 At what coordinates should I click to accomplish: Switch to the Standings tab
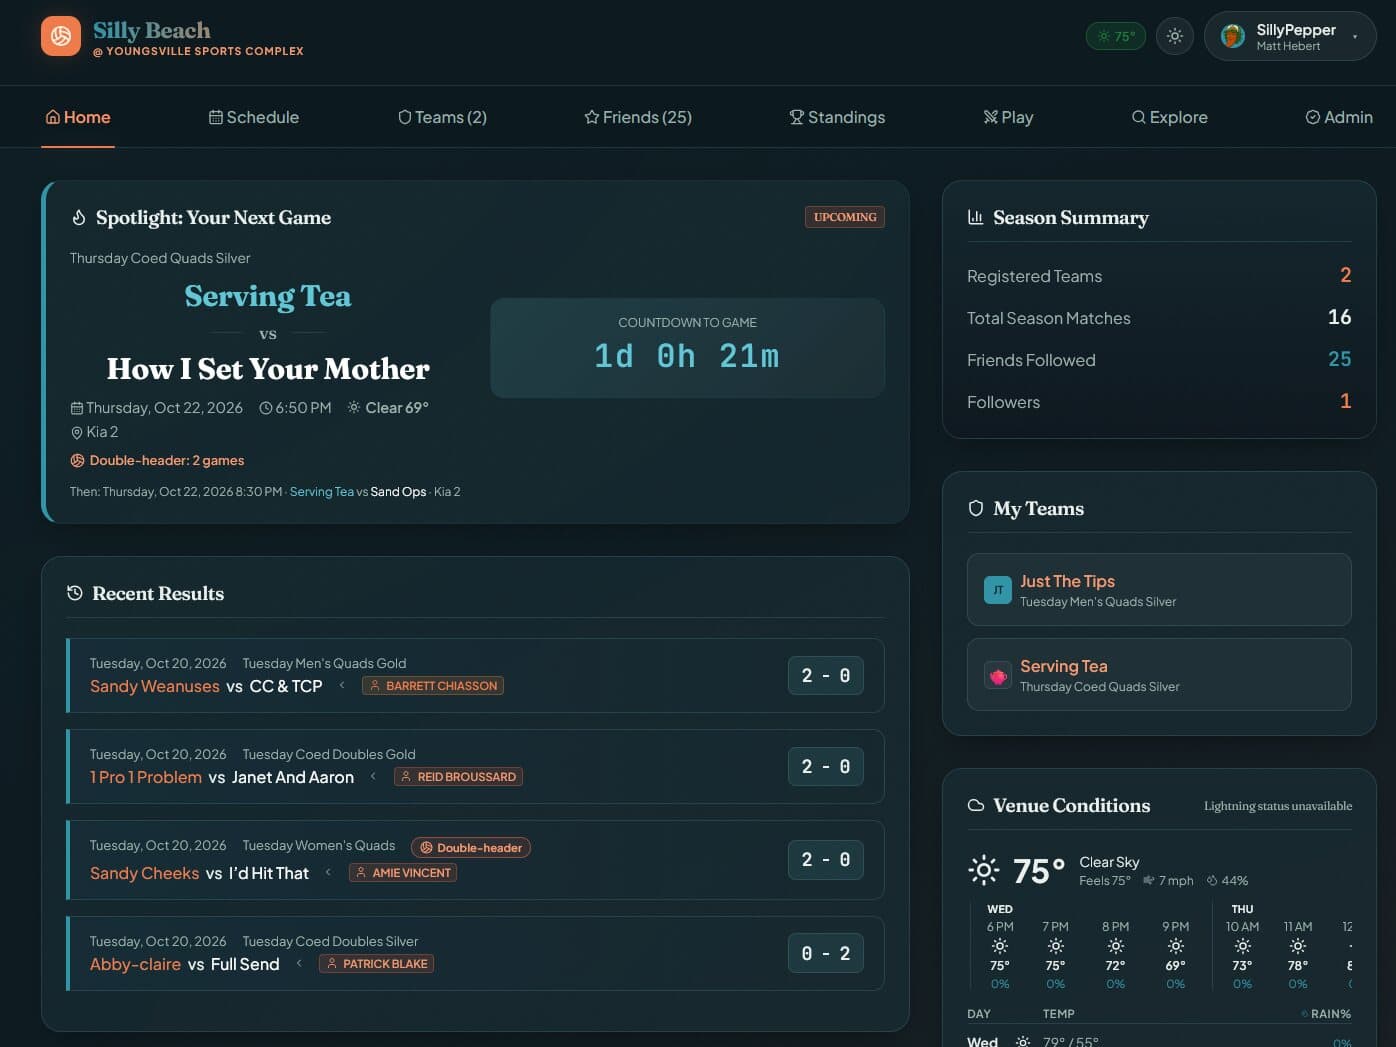tap(837, 117)
